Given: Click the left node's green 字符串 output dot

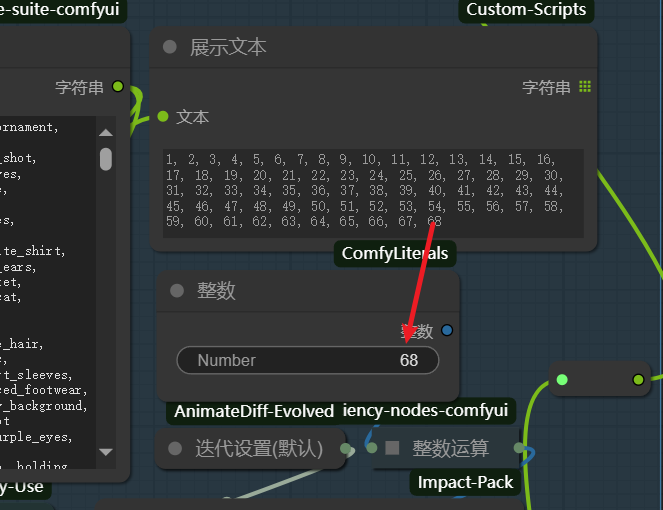Looking at the screenshot, I should [118, 87].
